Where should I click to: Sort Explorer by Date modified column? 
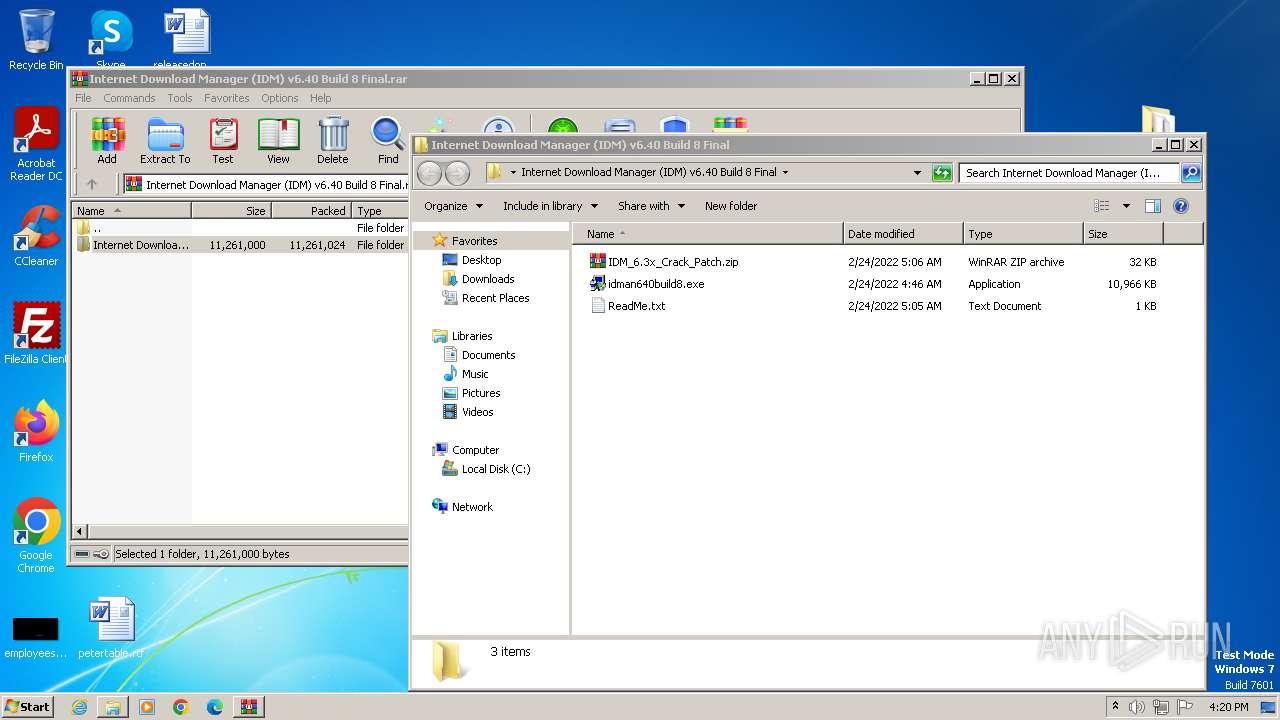coord(903,234)
